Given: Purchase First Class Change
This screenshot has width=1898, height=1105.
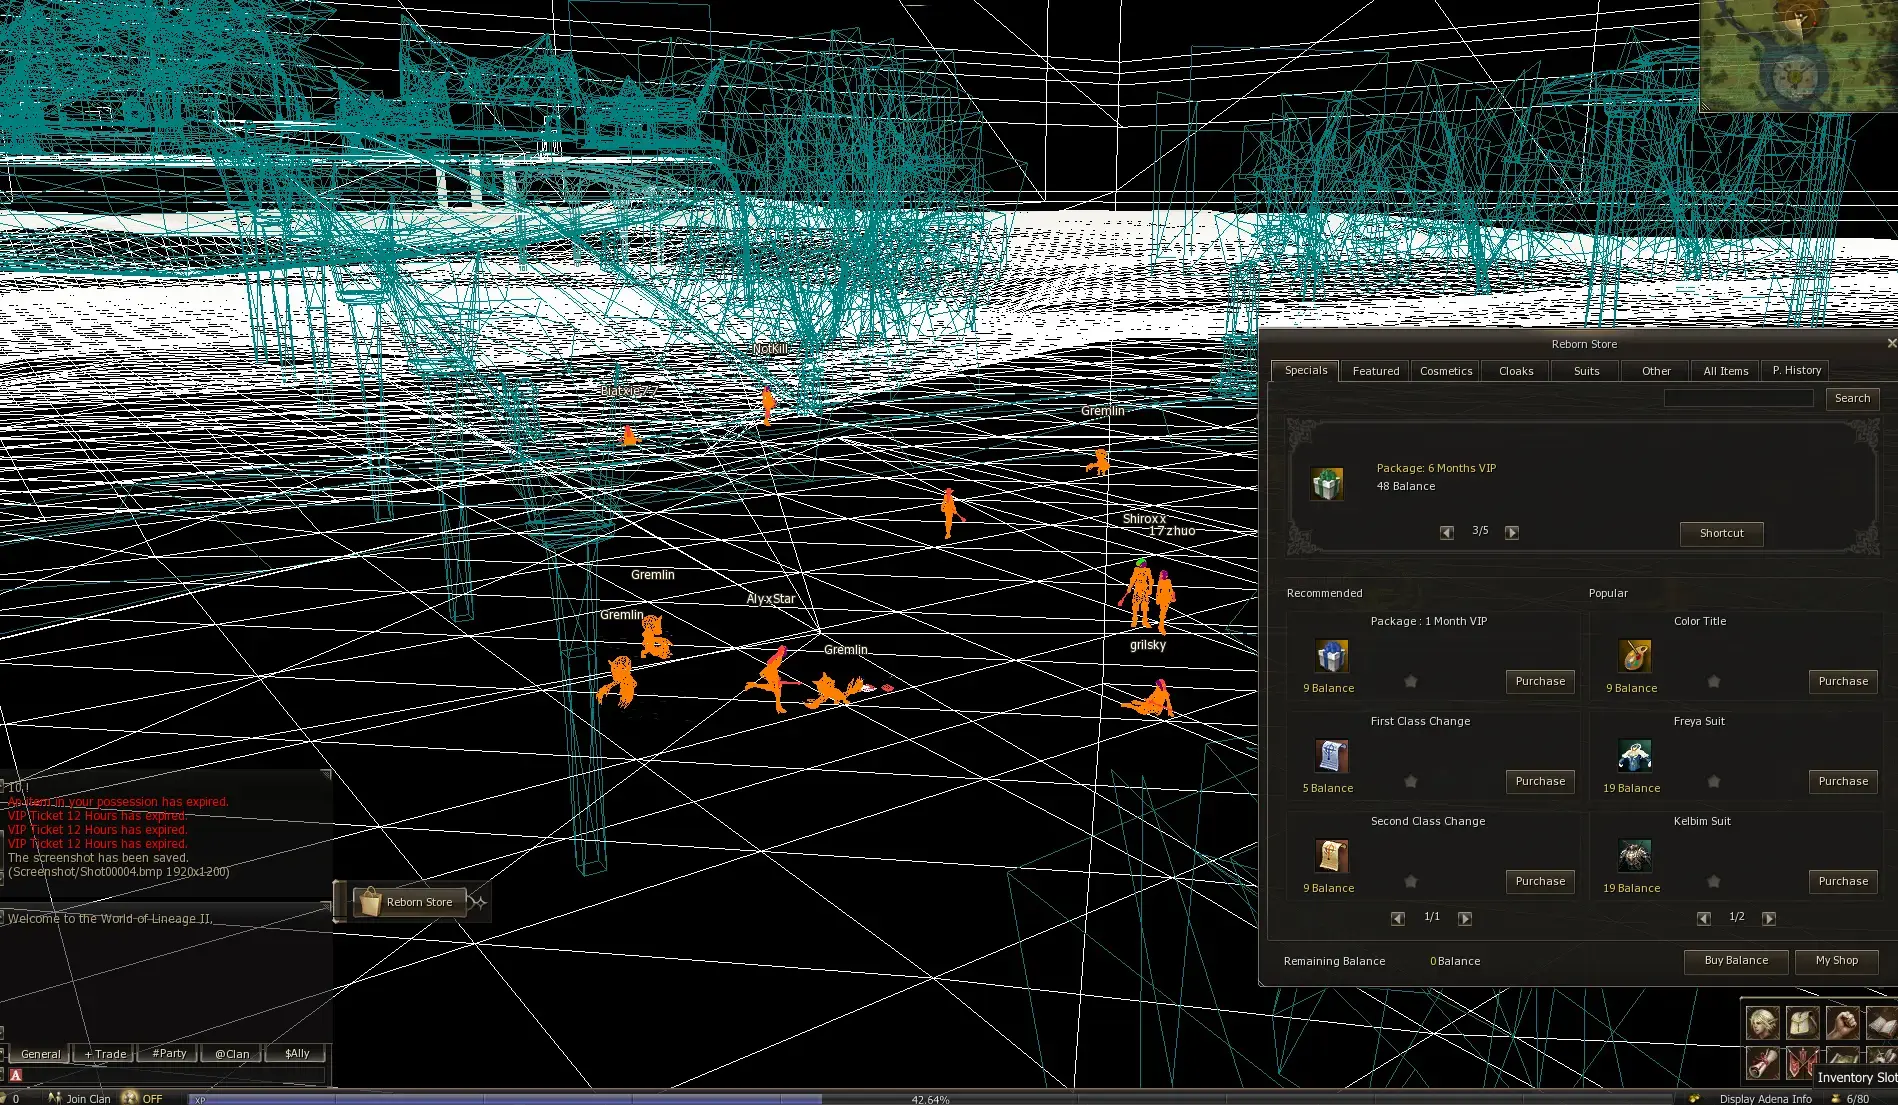Looking at the screenshot, I should (1540, 781).
